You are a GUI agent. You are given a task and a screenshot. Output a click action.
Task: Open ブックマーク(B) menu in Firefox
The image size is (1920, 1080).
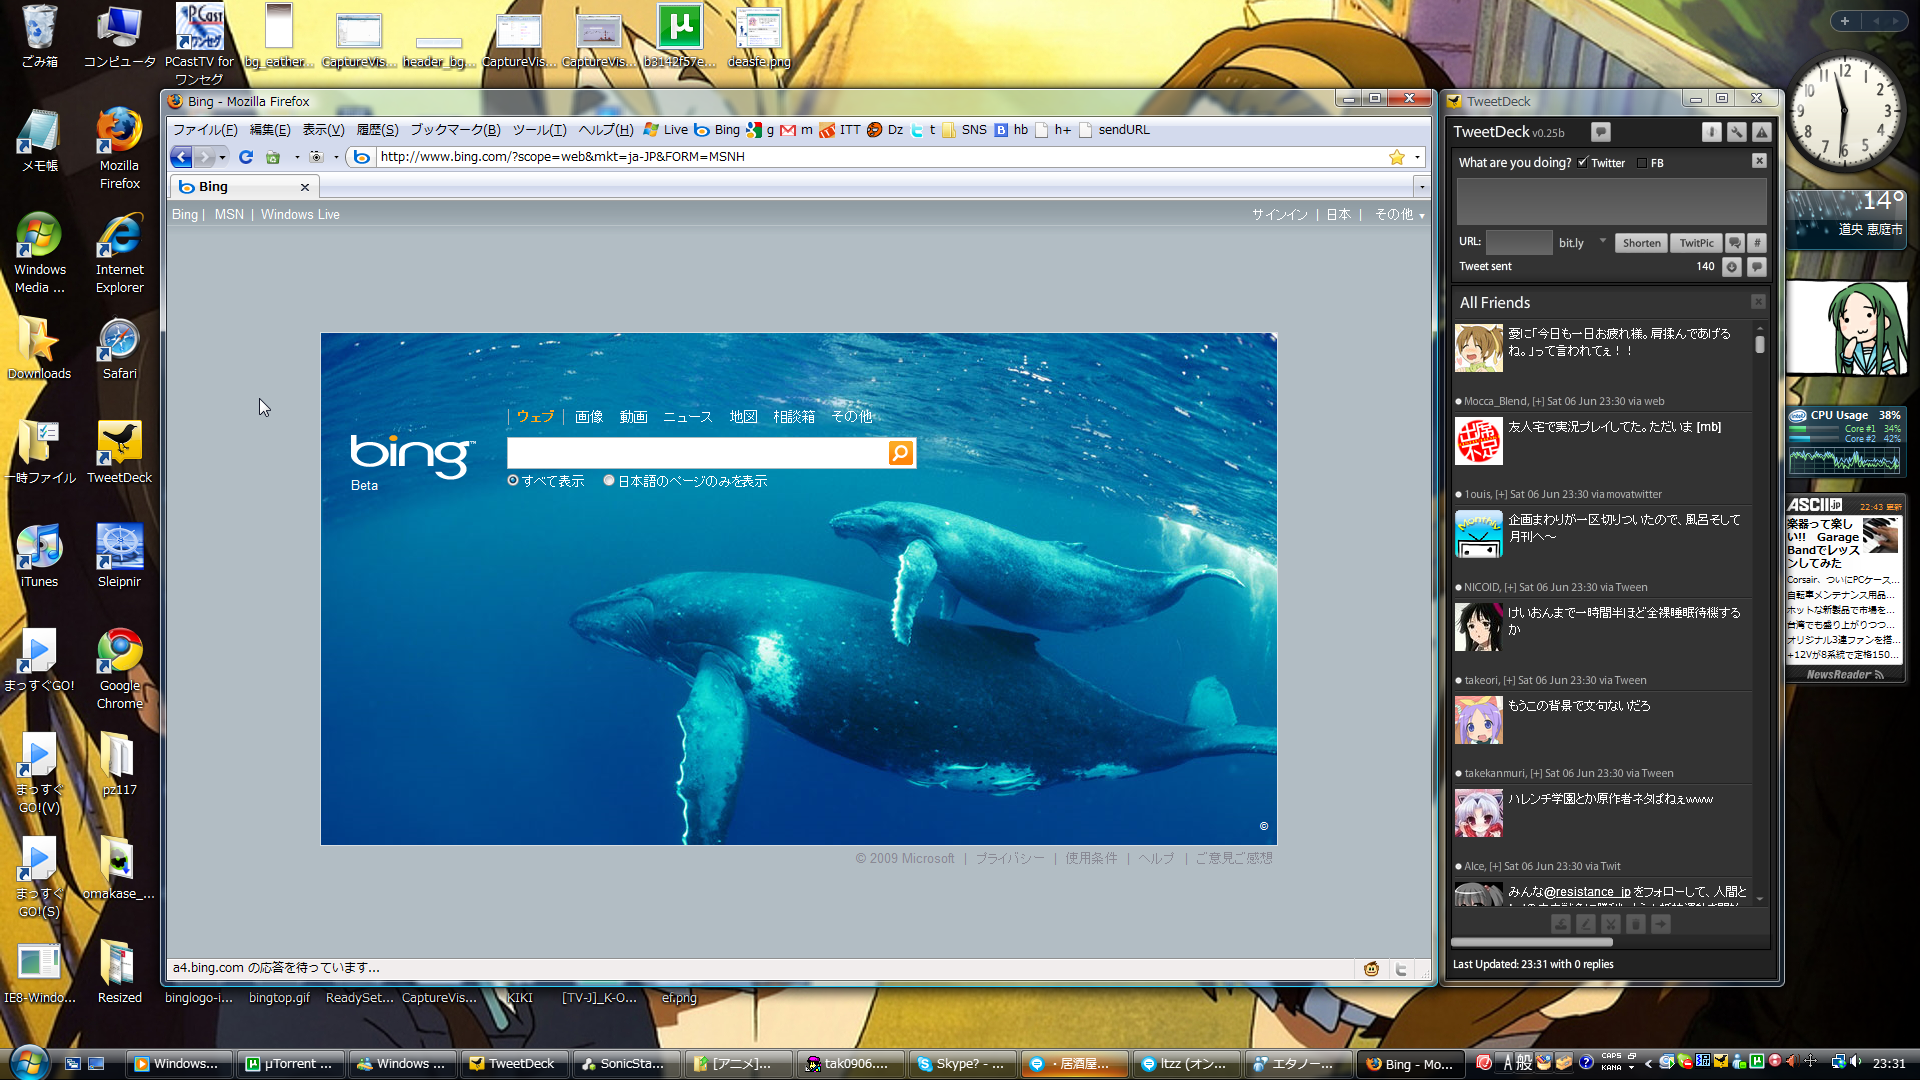click(455, 130)
